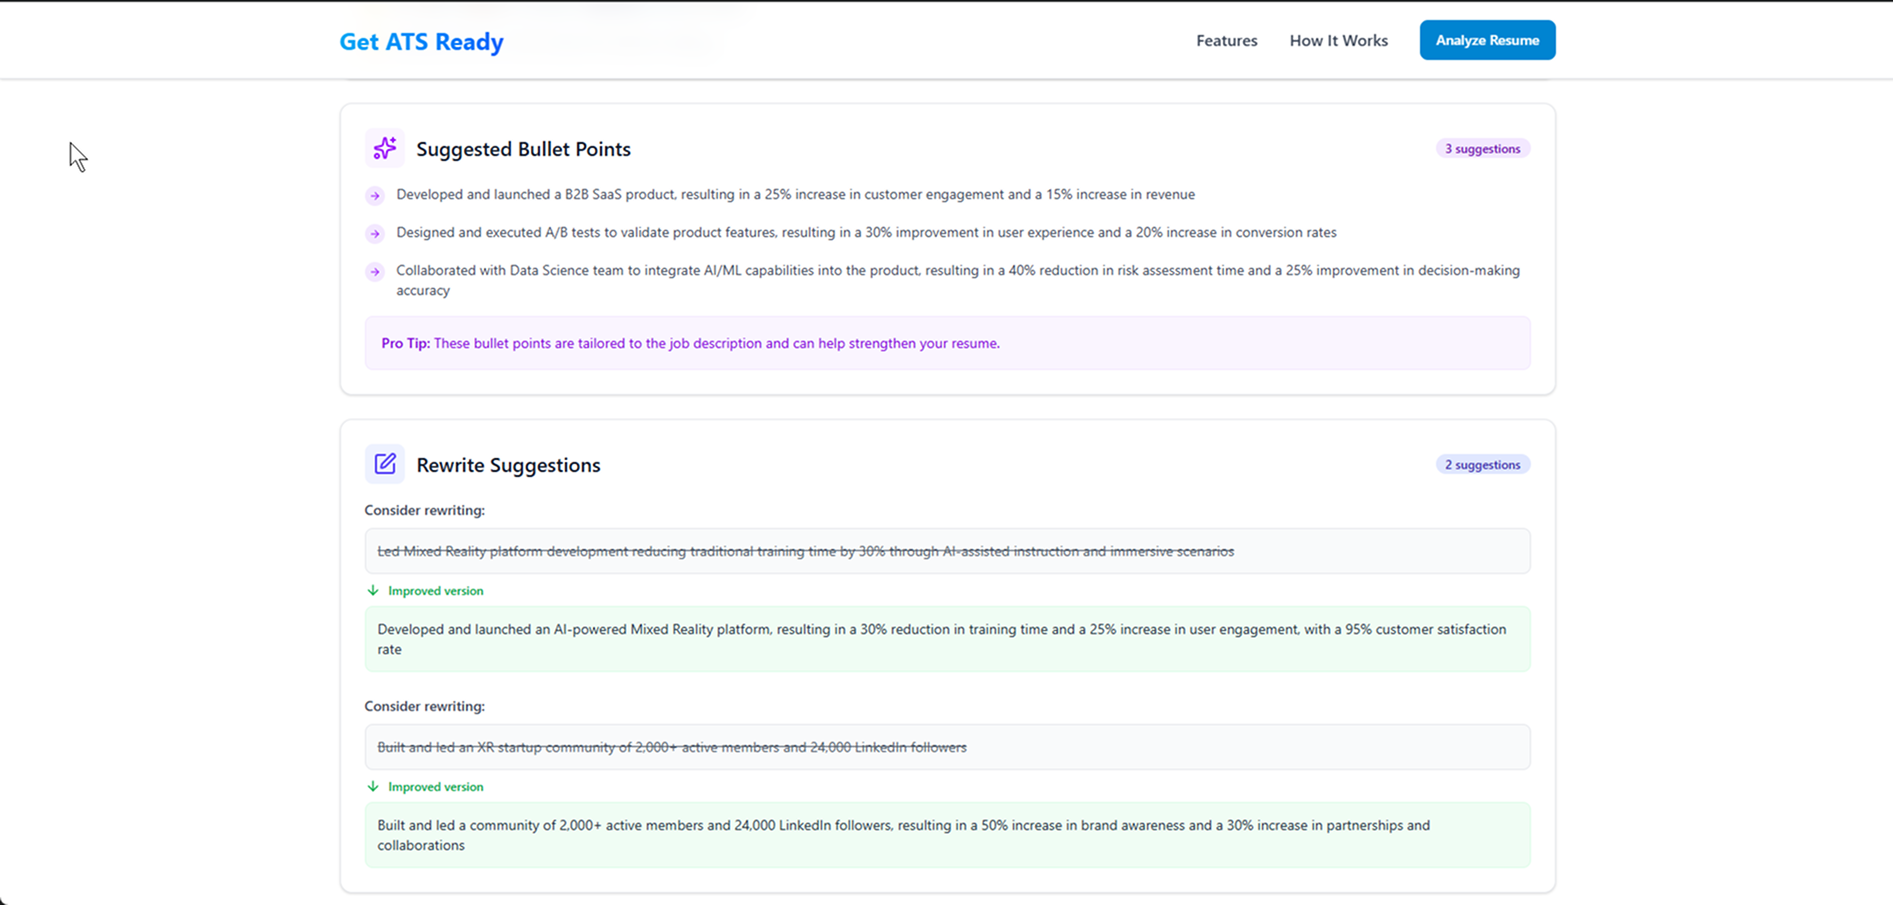Click arrow icon beside A/B tests bullet
1893x905 pixels.
[x=375, y=234]
